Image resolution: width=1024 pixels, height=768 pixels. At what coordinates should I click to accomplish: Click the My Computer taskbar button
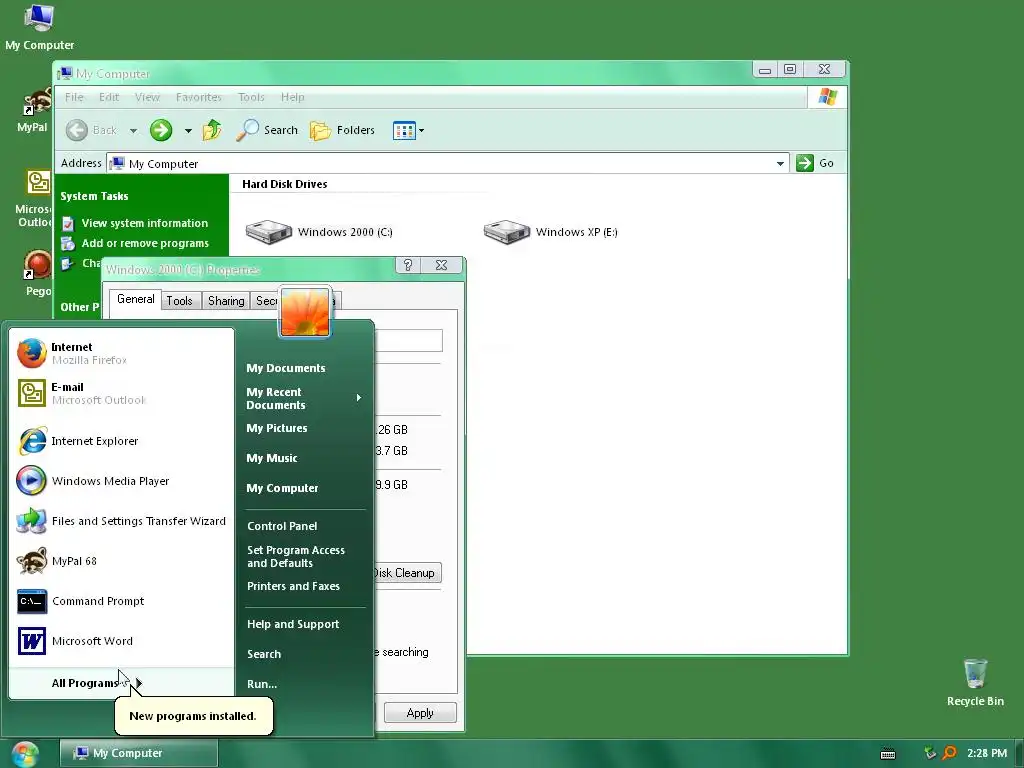138,754
